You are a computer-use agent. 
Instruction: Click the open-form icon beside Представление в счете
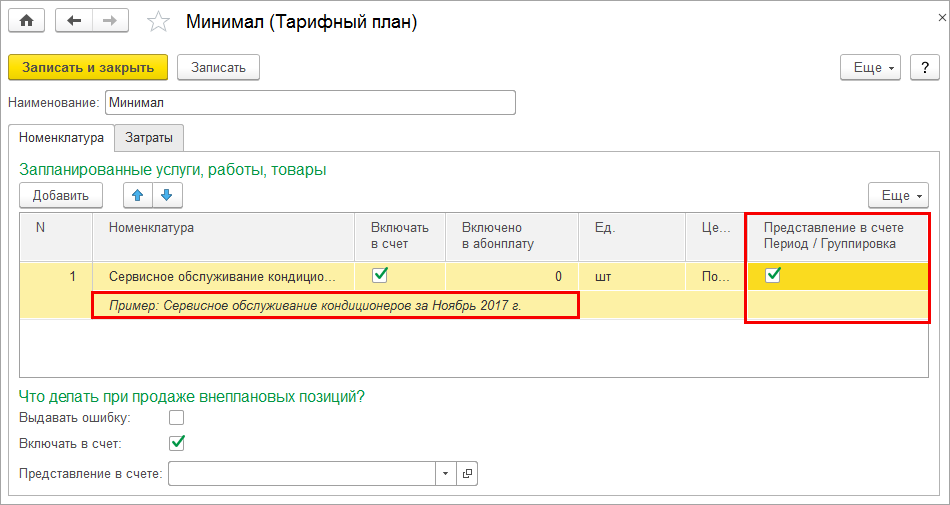pos(467,473)
